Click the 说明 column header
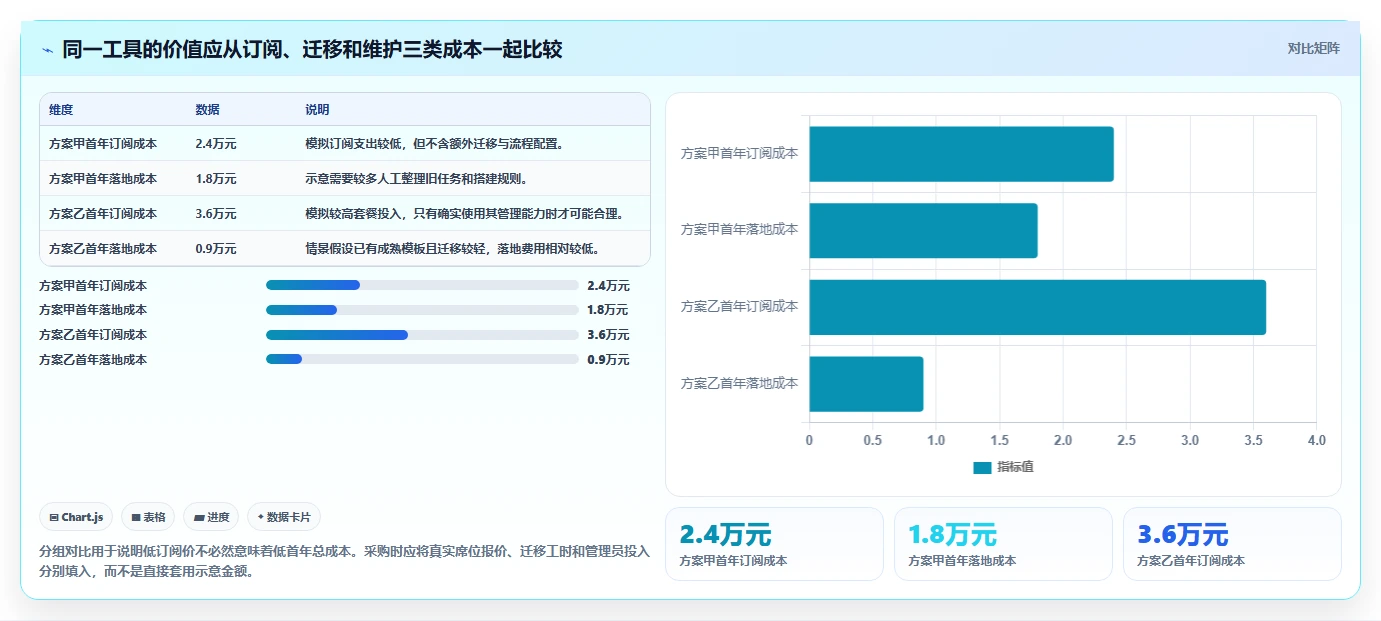Screen dimensions: 1381x621 [x=317, y=110]
